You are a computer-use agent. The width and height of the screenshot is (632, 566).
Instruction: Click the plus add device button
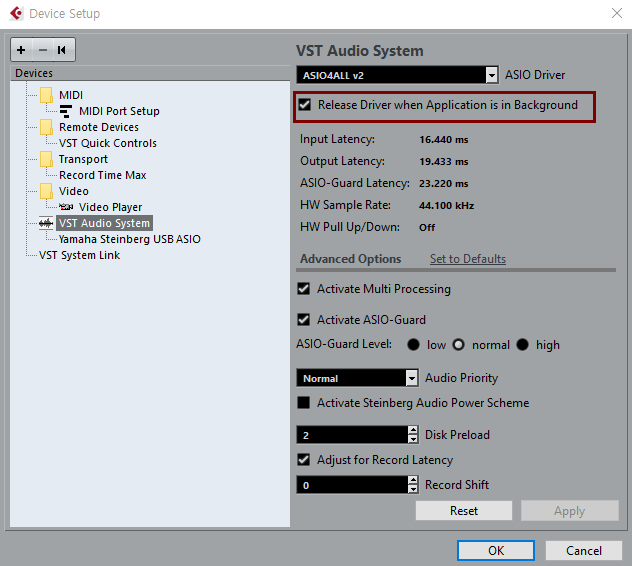[21, 50]
